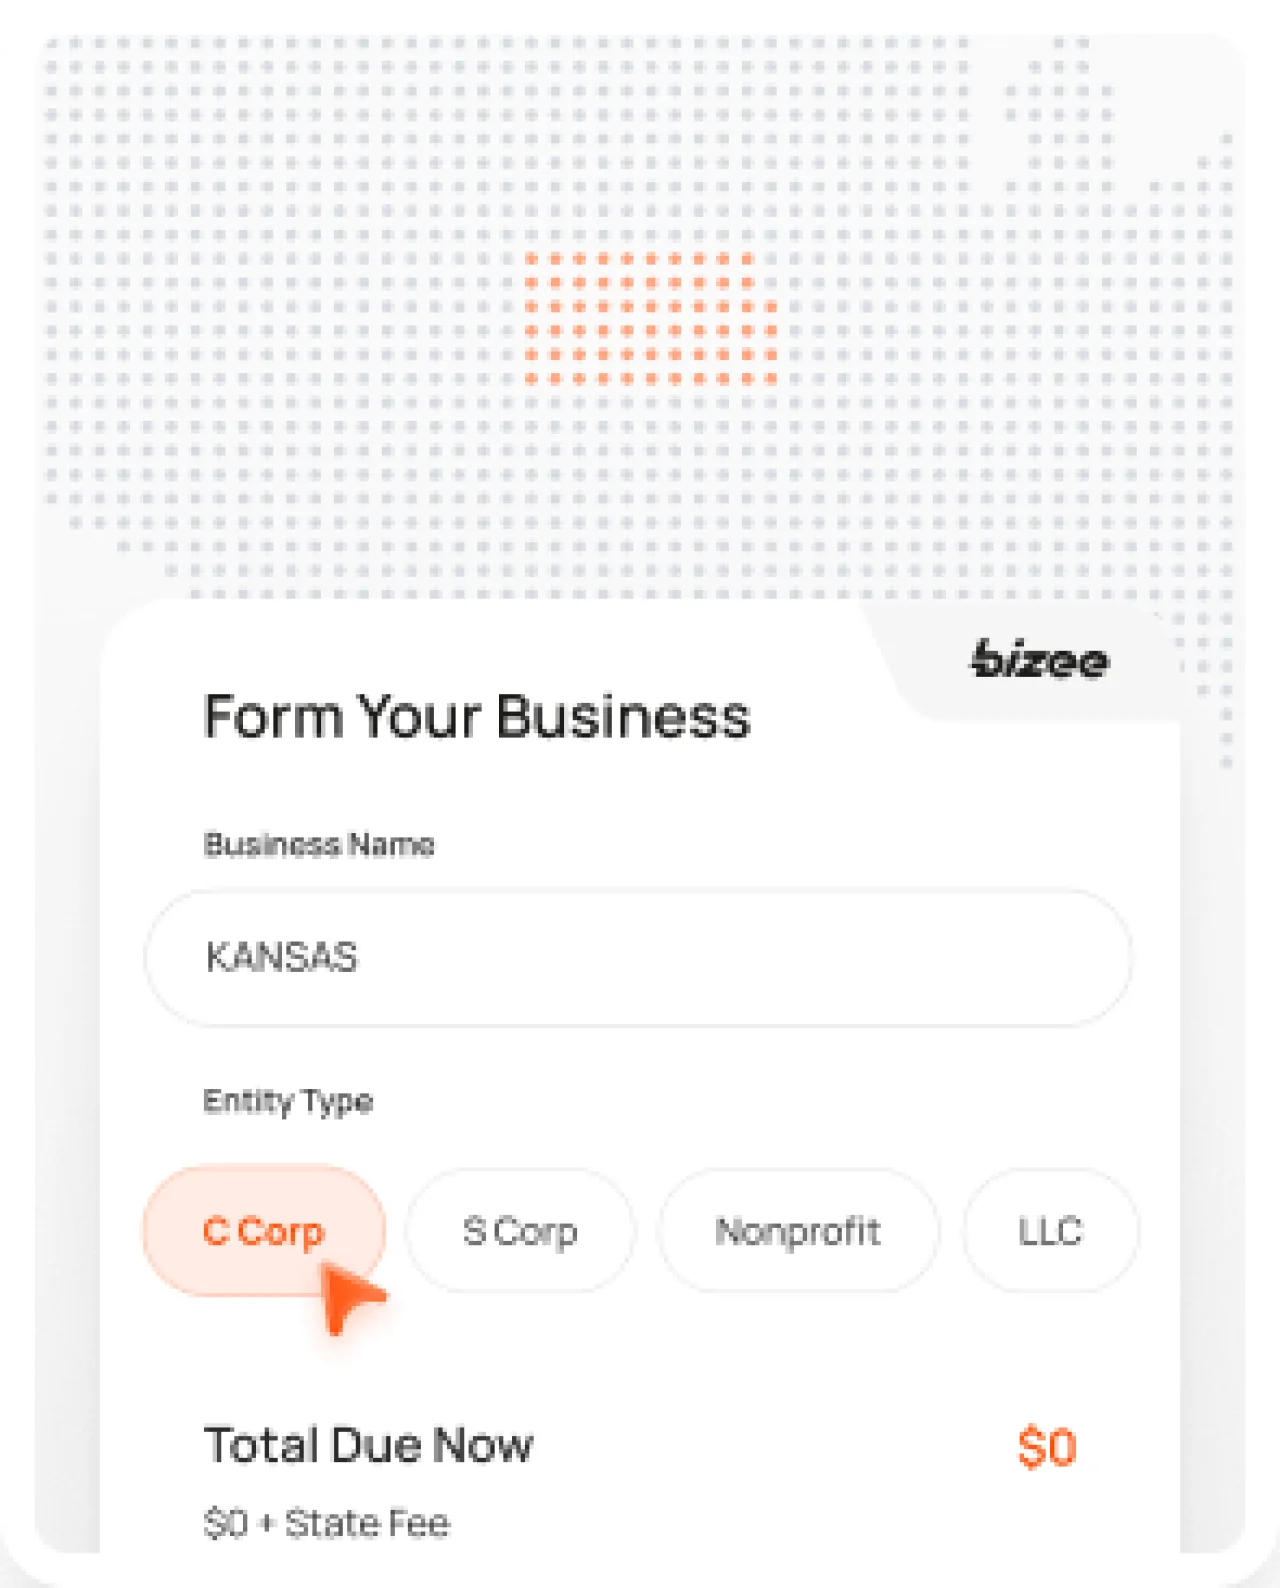
Task: Click the orange dotted pattern area
Action: [x=650, y=318]
